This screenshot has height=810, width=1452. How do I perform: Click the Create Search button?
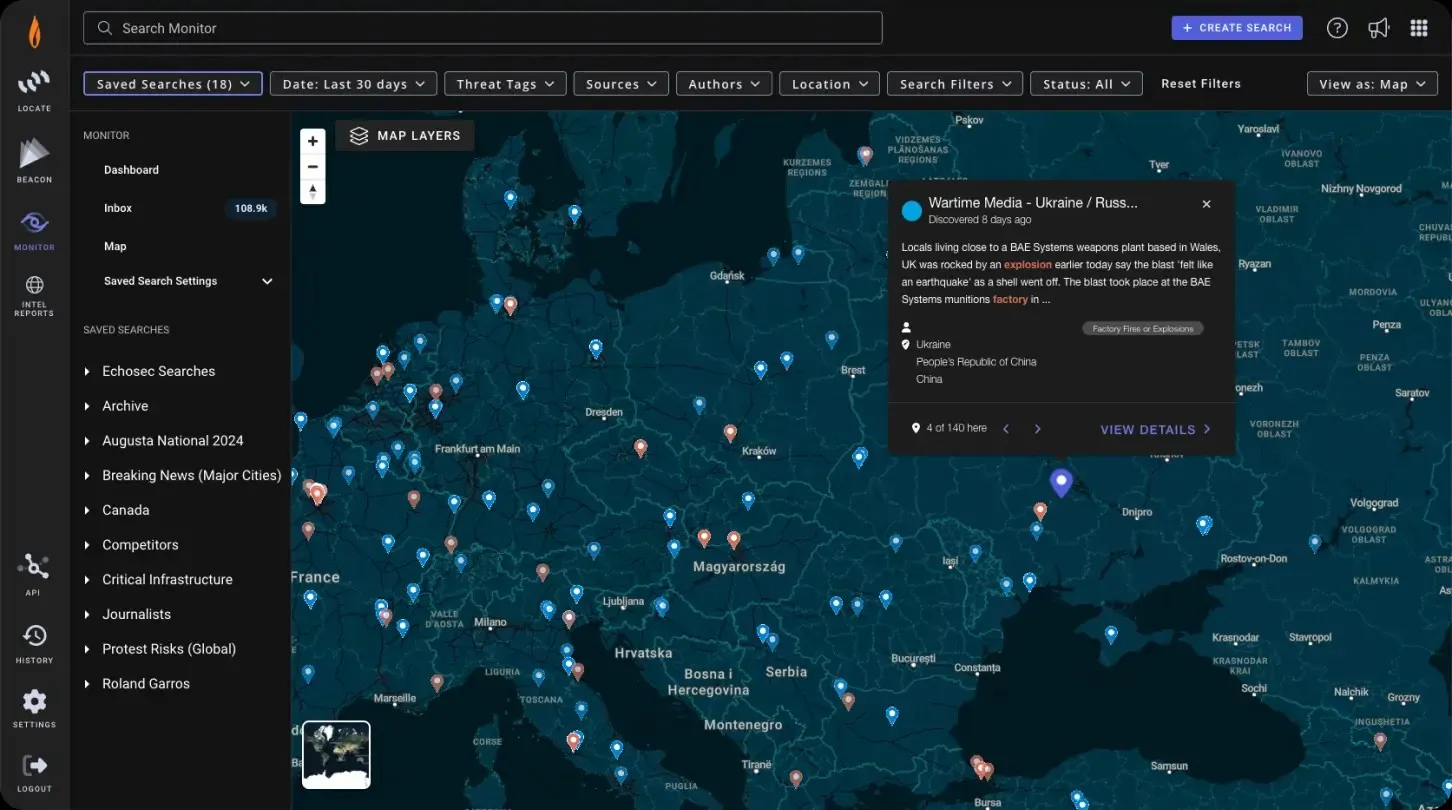tap(1236, 28)
